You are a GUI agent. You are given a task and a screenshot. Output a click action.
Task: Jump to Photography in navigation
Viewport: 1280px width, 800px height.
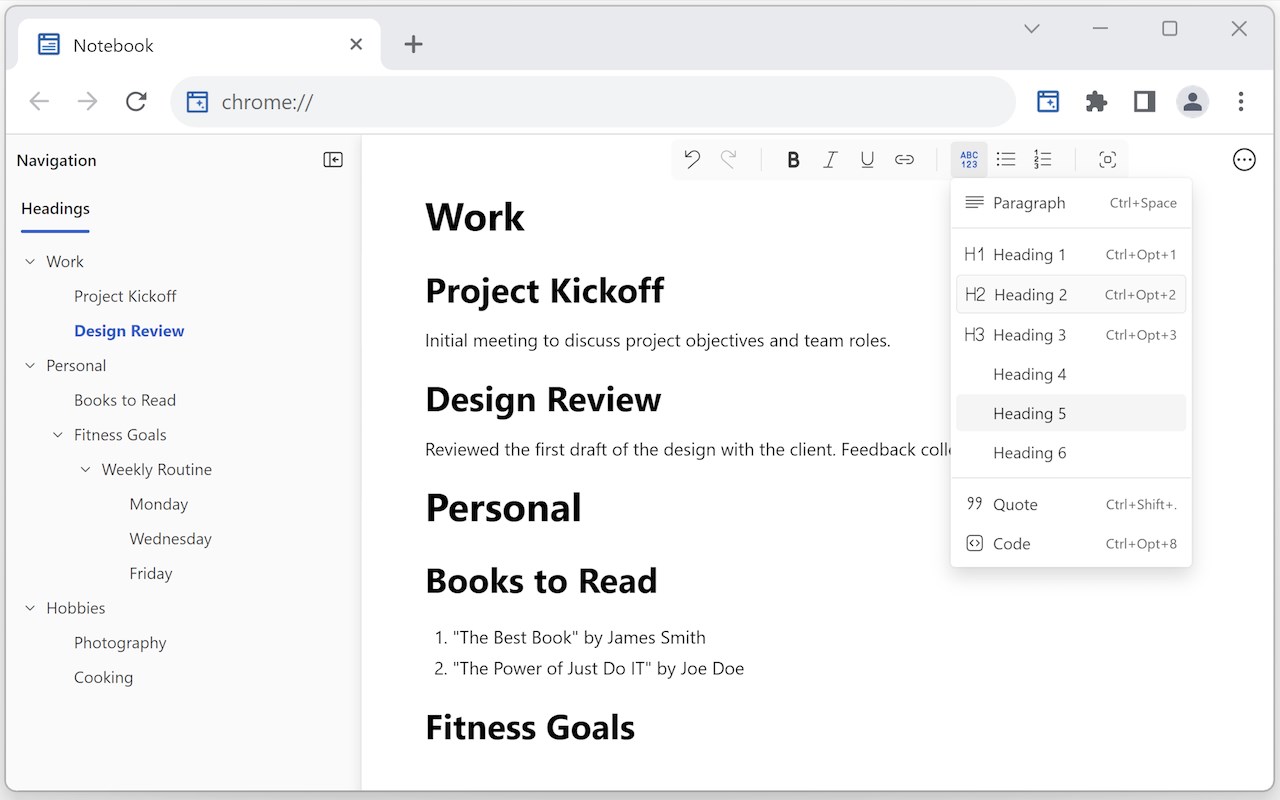point(120,643)
